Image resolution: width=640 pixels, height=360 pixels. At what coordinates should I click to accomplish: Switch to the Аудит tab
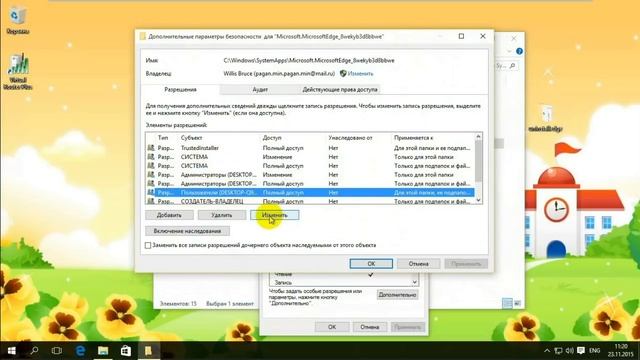pos(260,89)
